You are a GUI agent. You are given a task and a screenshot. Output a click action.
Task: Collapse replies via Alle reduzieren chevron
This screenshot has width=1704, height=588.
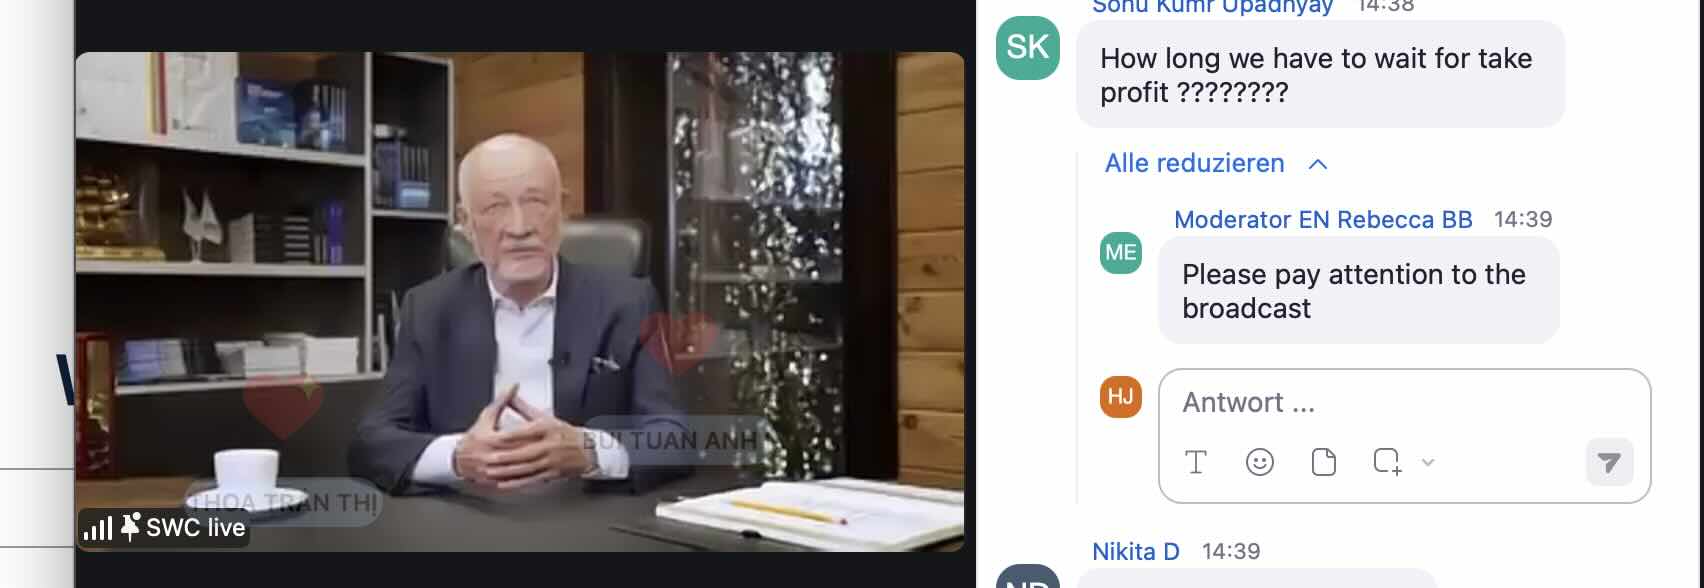point(1318,164)
